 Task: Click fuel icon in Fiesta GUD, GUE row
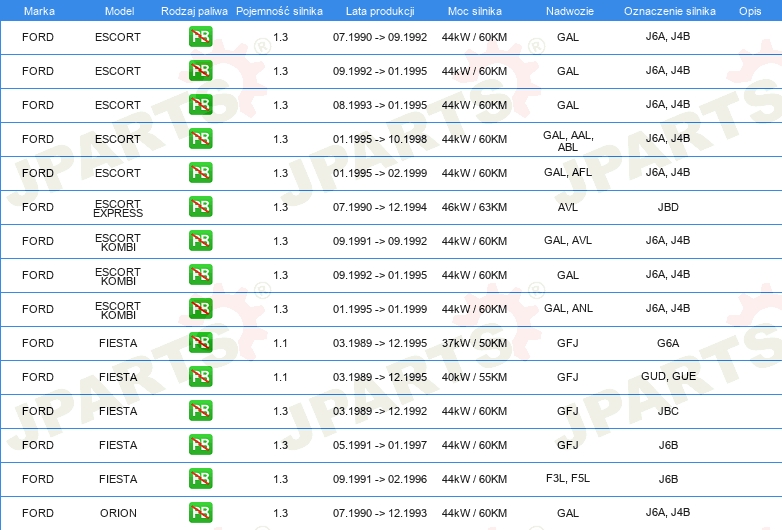click(x=200, y=376)
